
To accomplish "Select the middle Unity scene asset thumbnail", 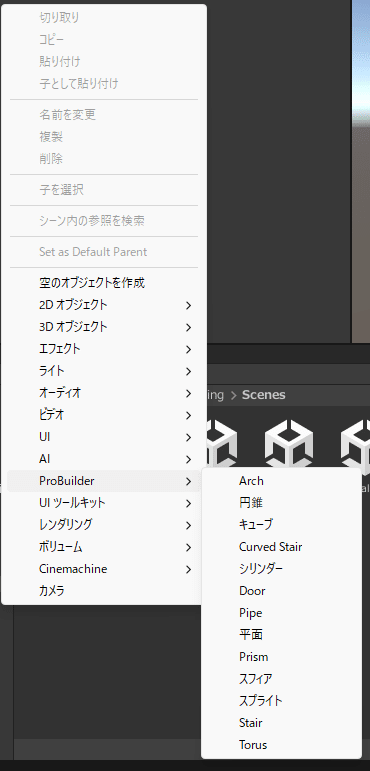I will tap(289, 444).
